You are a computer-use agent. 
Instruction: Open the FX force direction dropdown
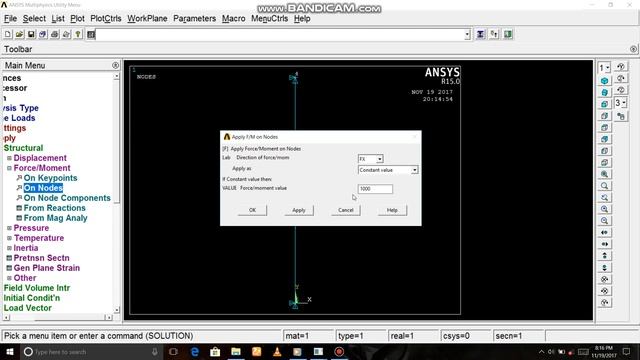[380, 159]
